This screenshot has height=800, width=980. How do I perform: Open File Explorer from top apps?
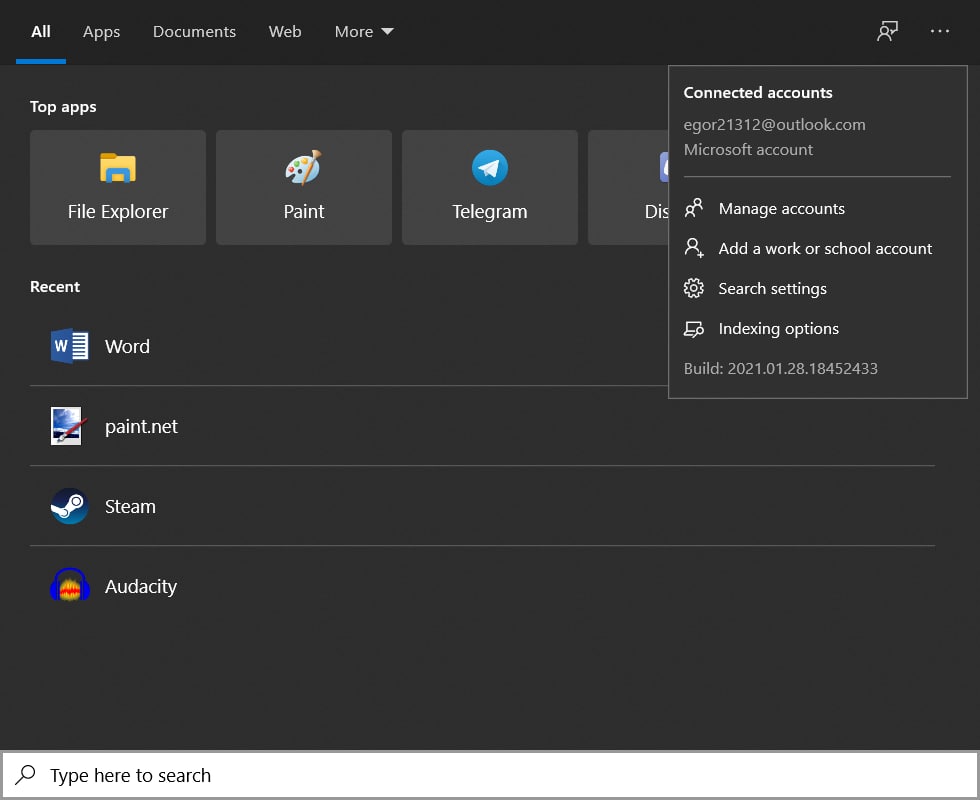pos(118,187)
